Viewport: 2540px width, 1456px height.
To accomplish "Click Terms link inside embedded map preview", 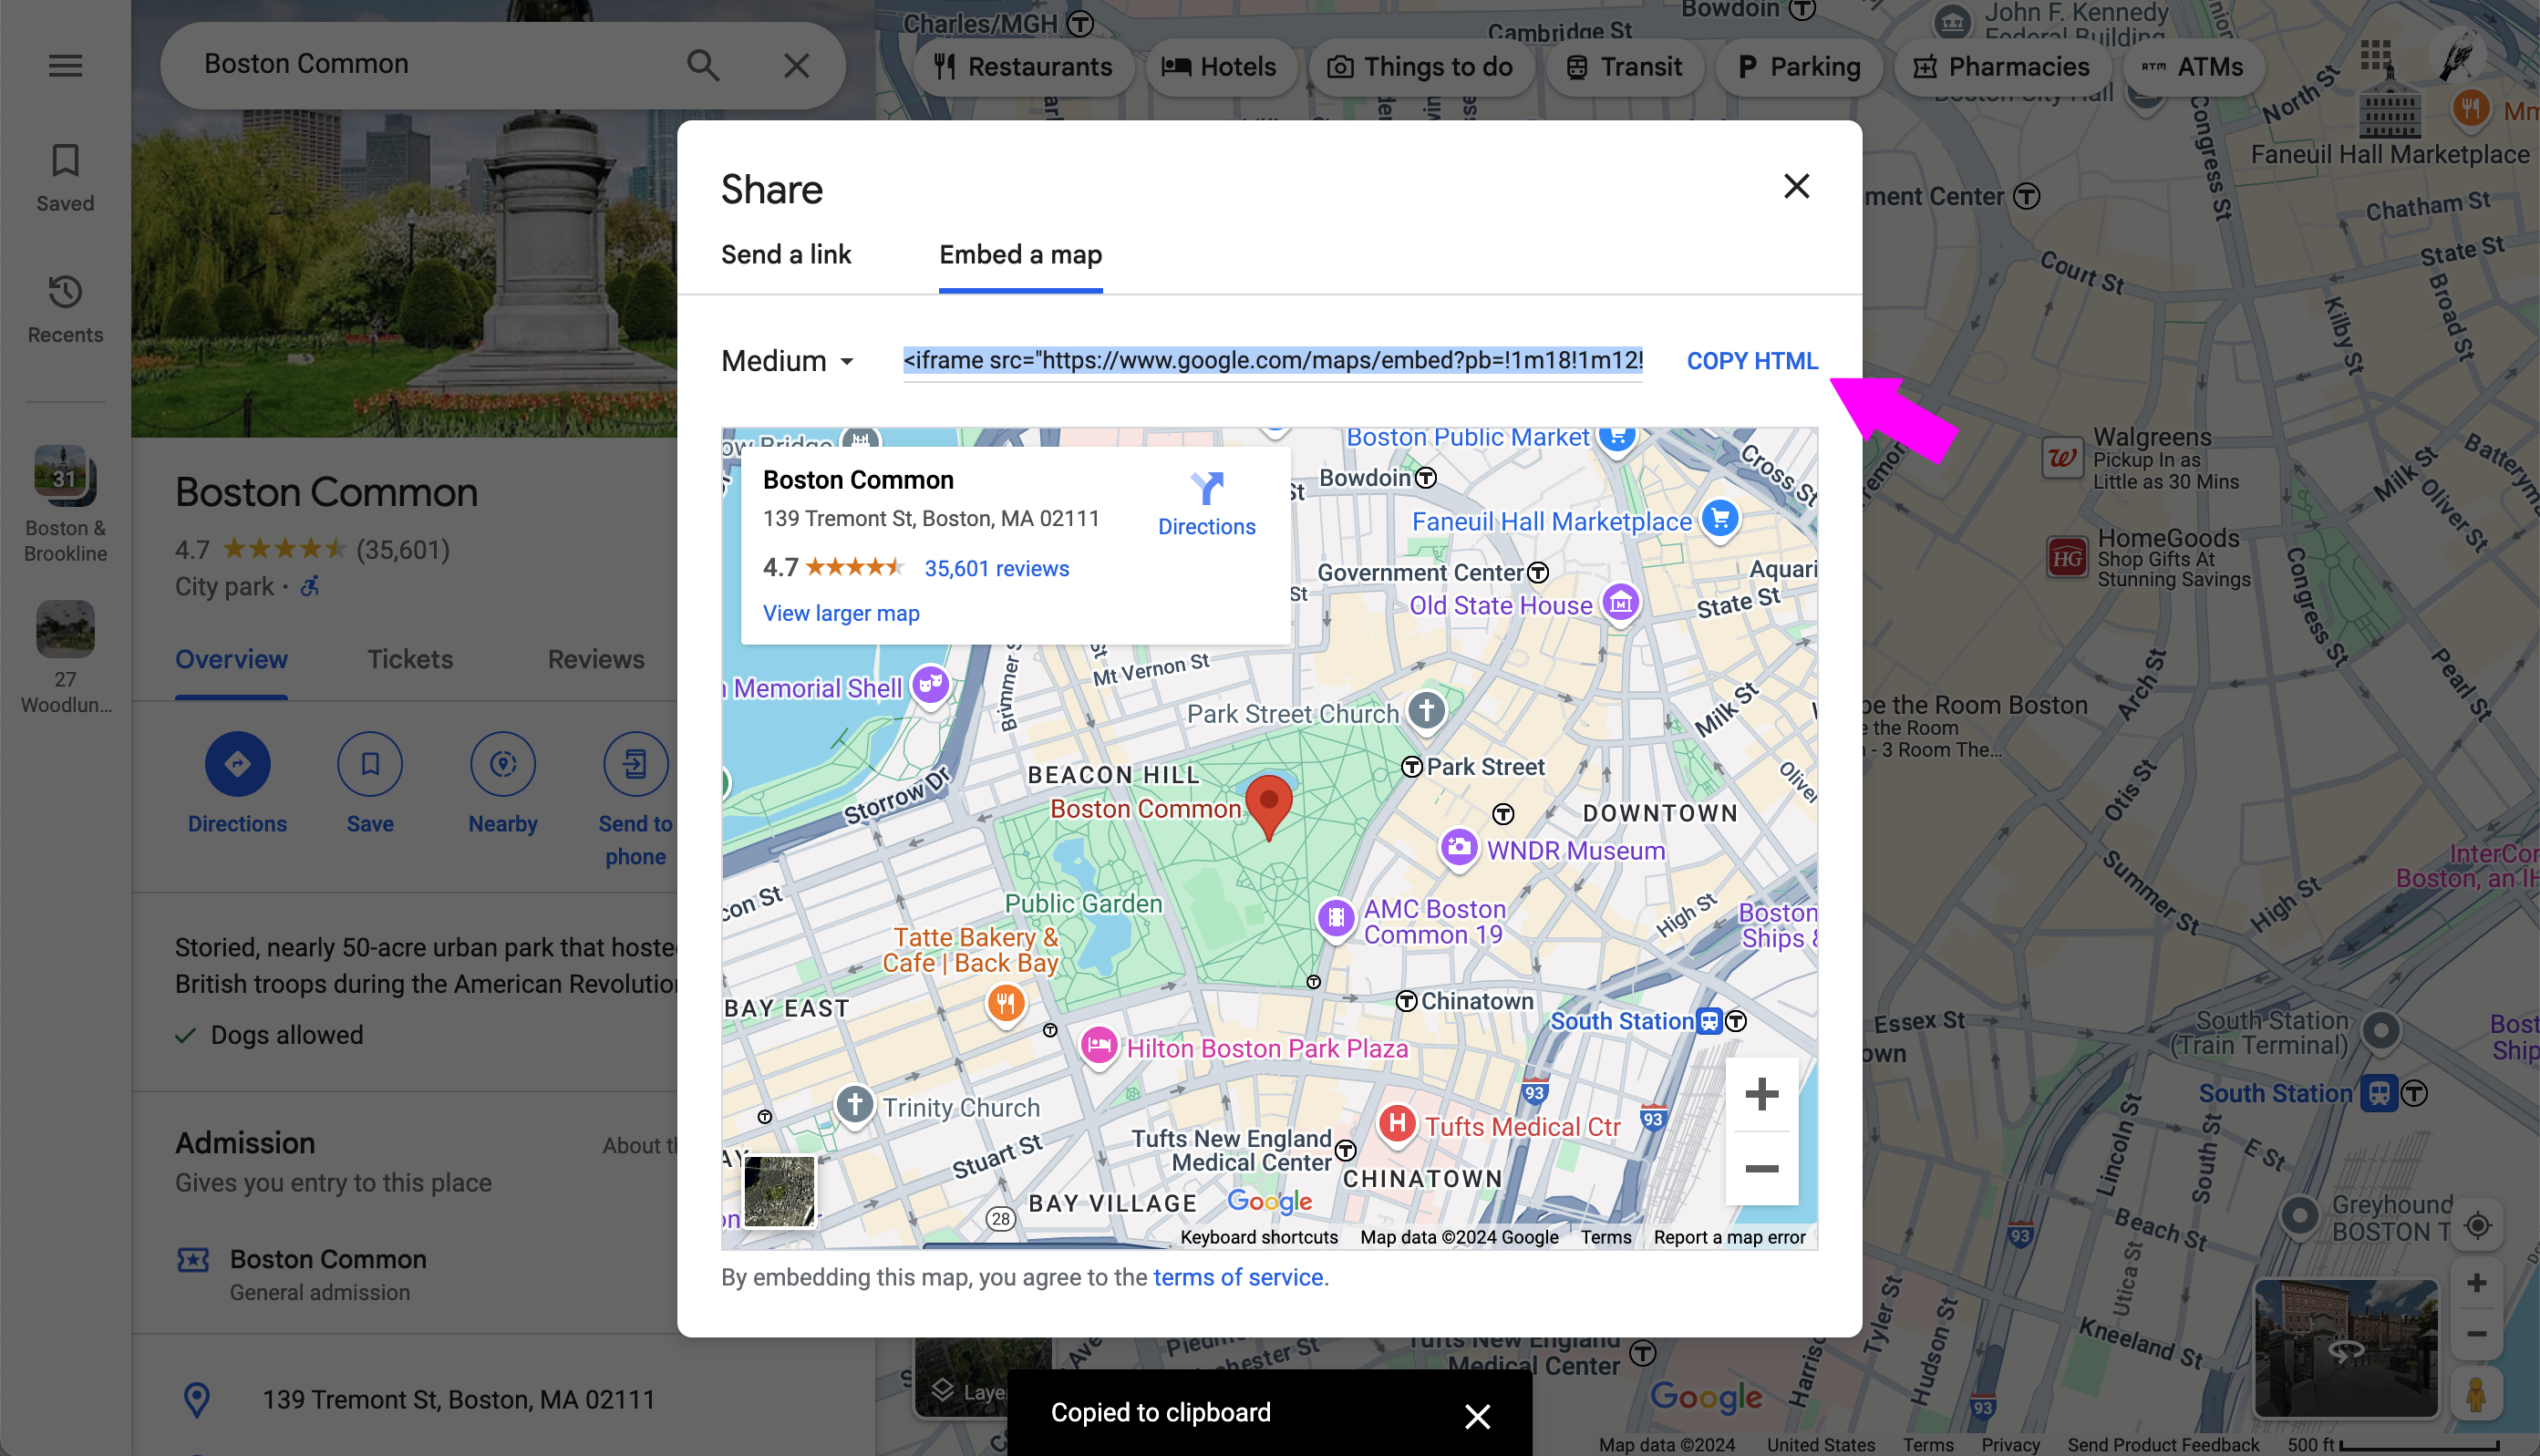I will [x=1605, y=1238].
